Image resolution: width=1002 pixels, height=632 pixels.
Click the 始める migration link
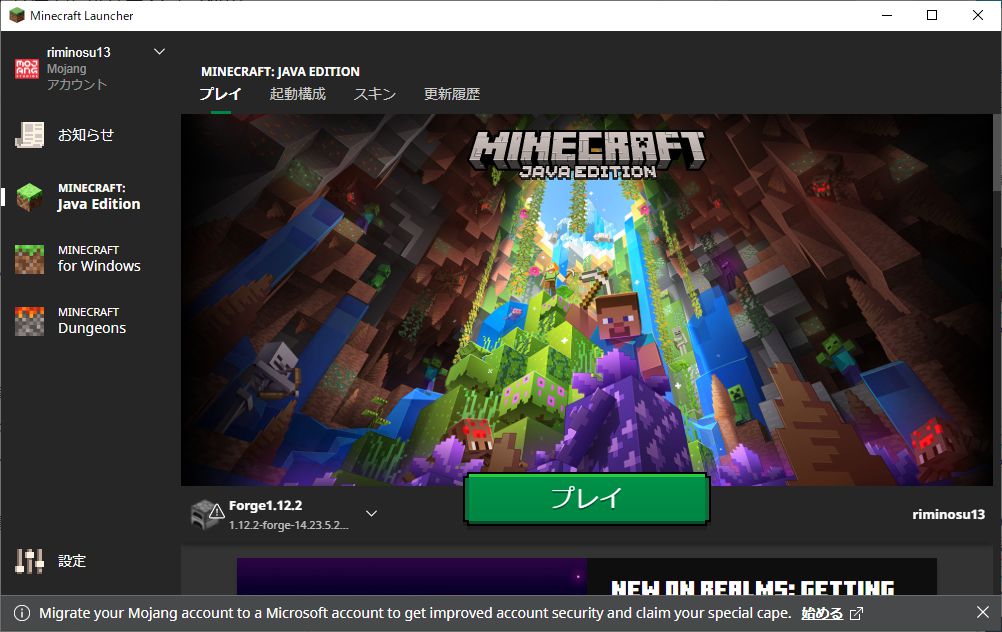(822, 612)
